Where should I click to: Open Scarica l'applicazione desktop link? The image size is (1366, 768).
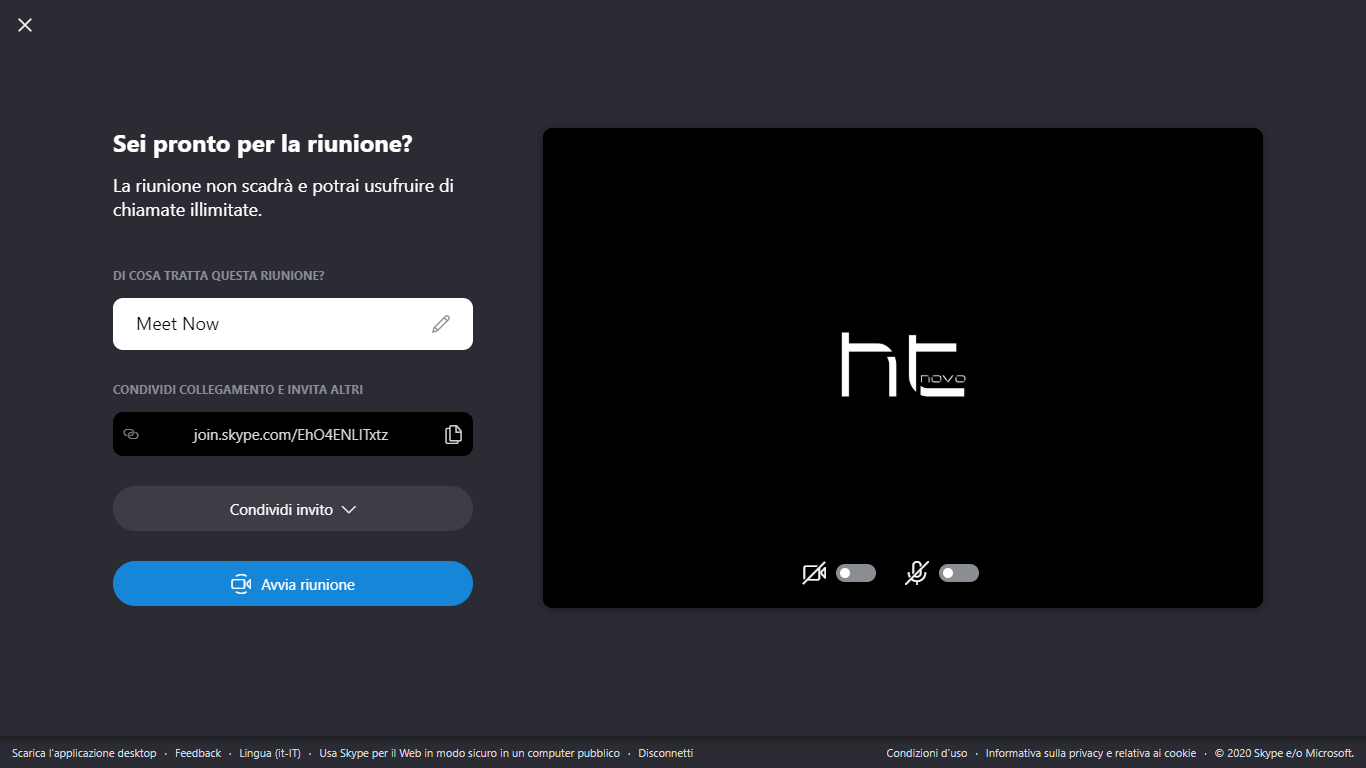click(x=83, y=753)
